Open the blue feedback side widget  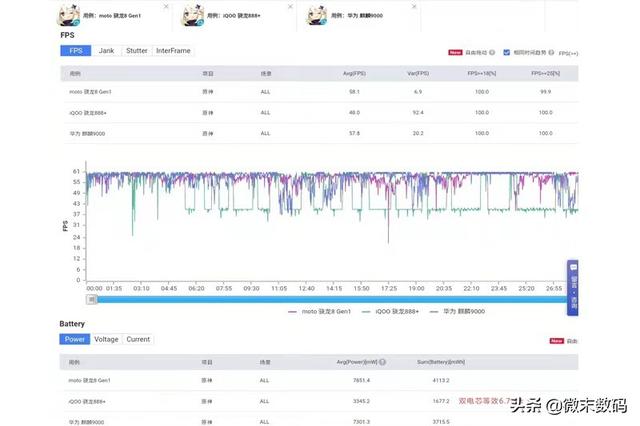click(573, 285)
